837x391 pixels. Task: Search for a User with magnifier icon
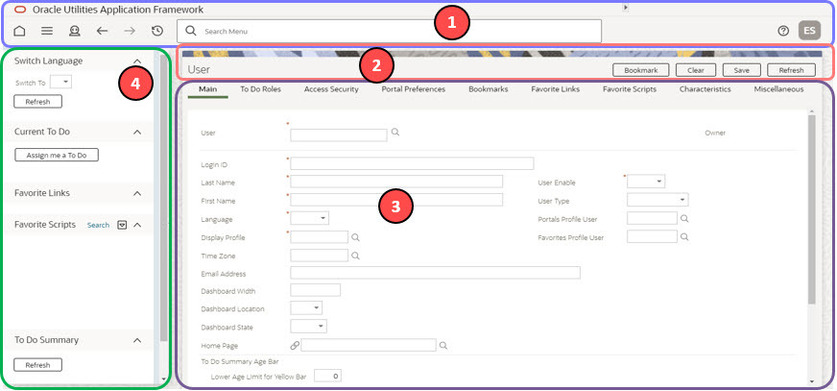(395, 131)
